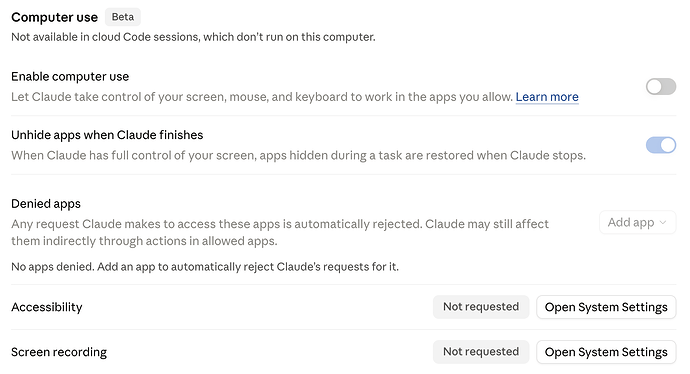Click the Denied apps description paragraph
Viewport: 690px width, 374px height.
[x=280, y=232]
